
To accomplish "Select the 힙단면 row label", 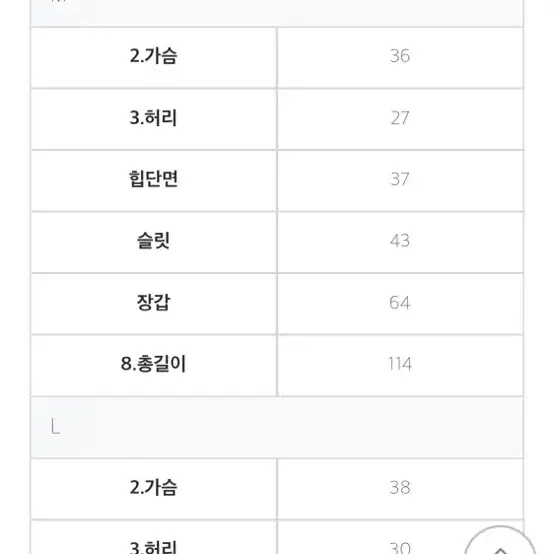I will (x=153, y=179).
